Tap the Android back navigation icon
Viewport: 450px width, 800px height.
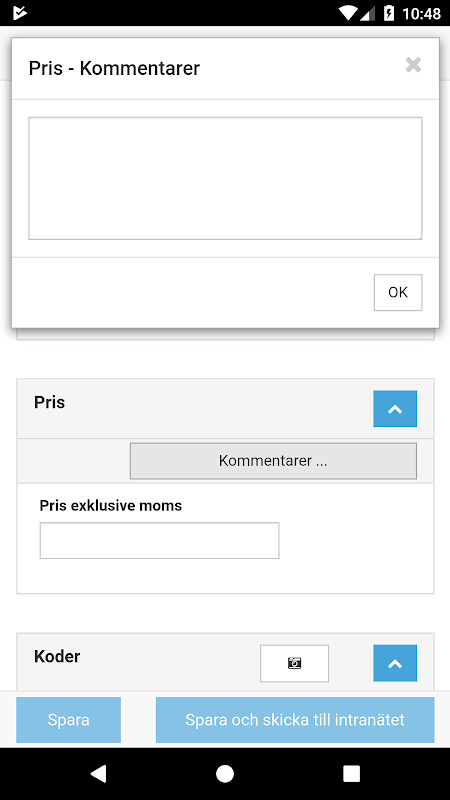pos(98,773)
